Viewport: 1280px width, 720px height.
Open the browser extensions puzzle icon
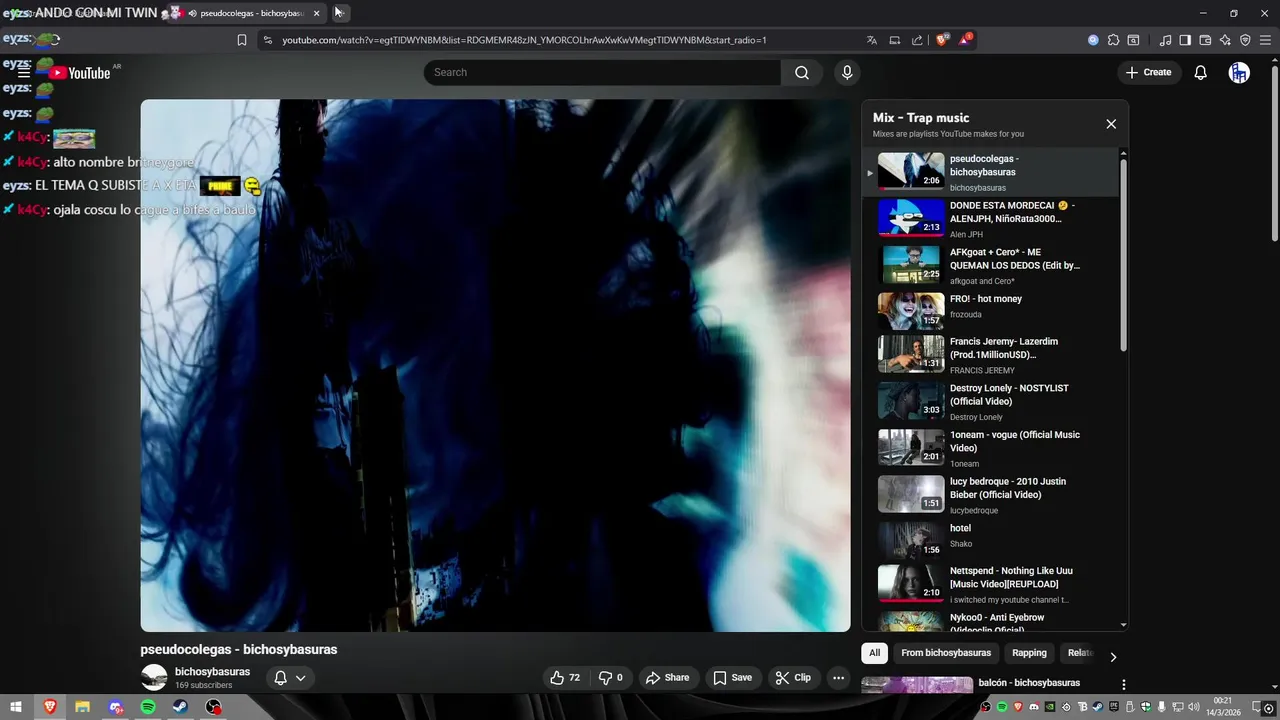click(x=1113, y=40)
